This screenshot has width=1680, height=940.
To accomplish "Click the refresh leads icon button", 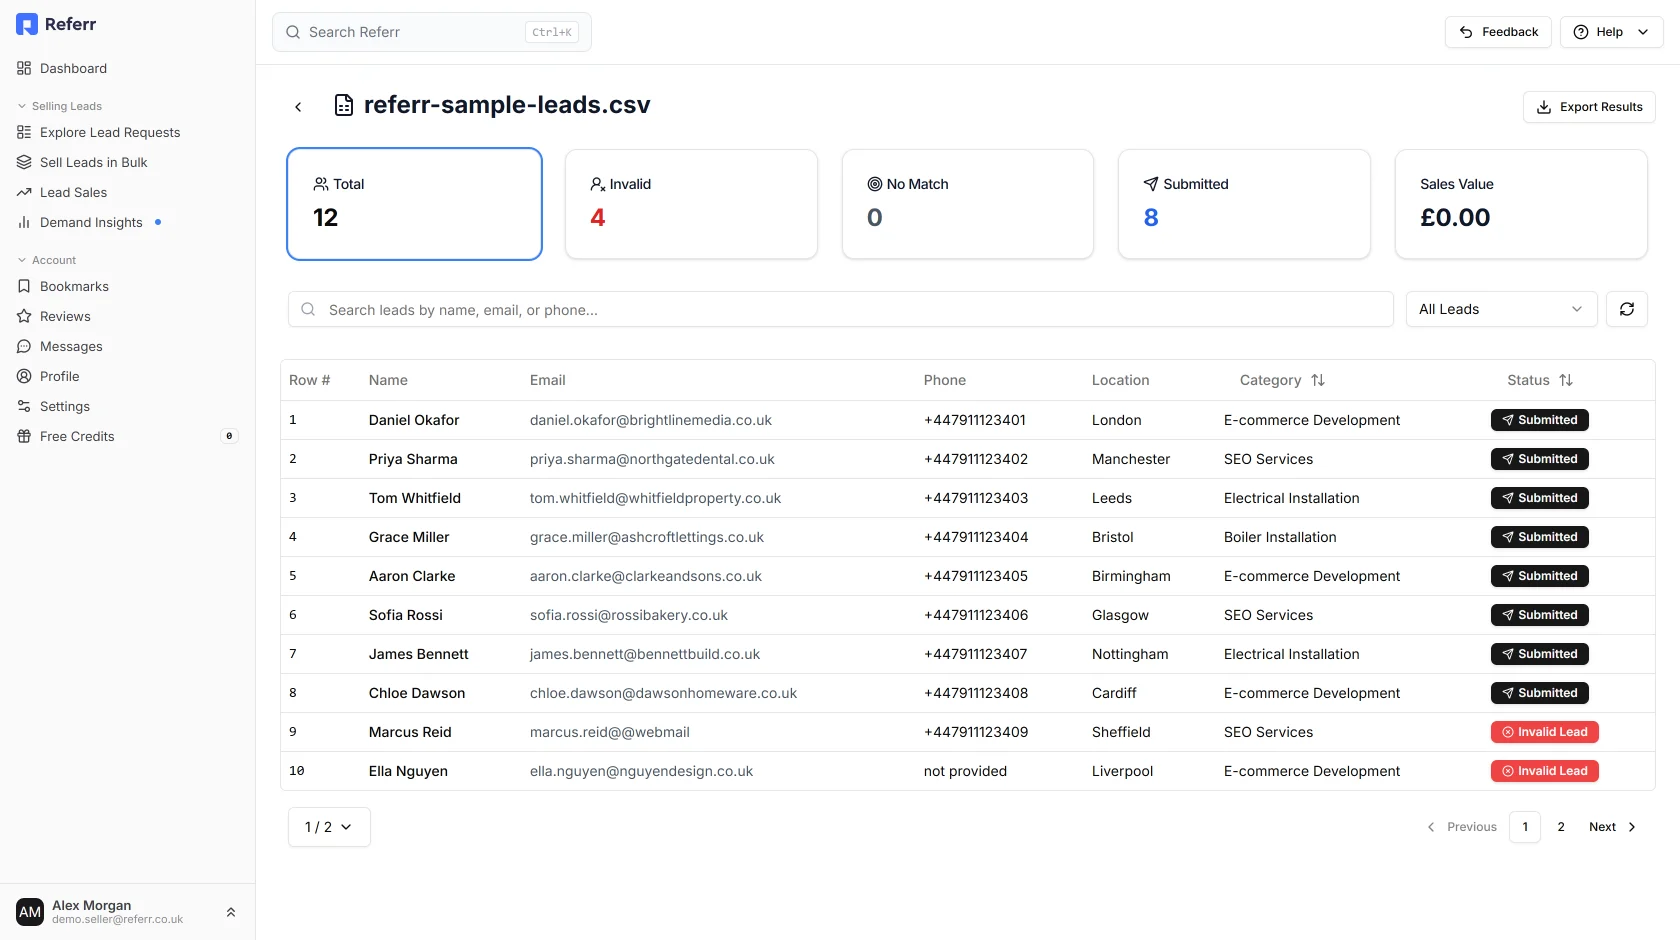I will coord(1627,309).
